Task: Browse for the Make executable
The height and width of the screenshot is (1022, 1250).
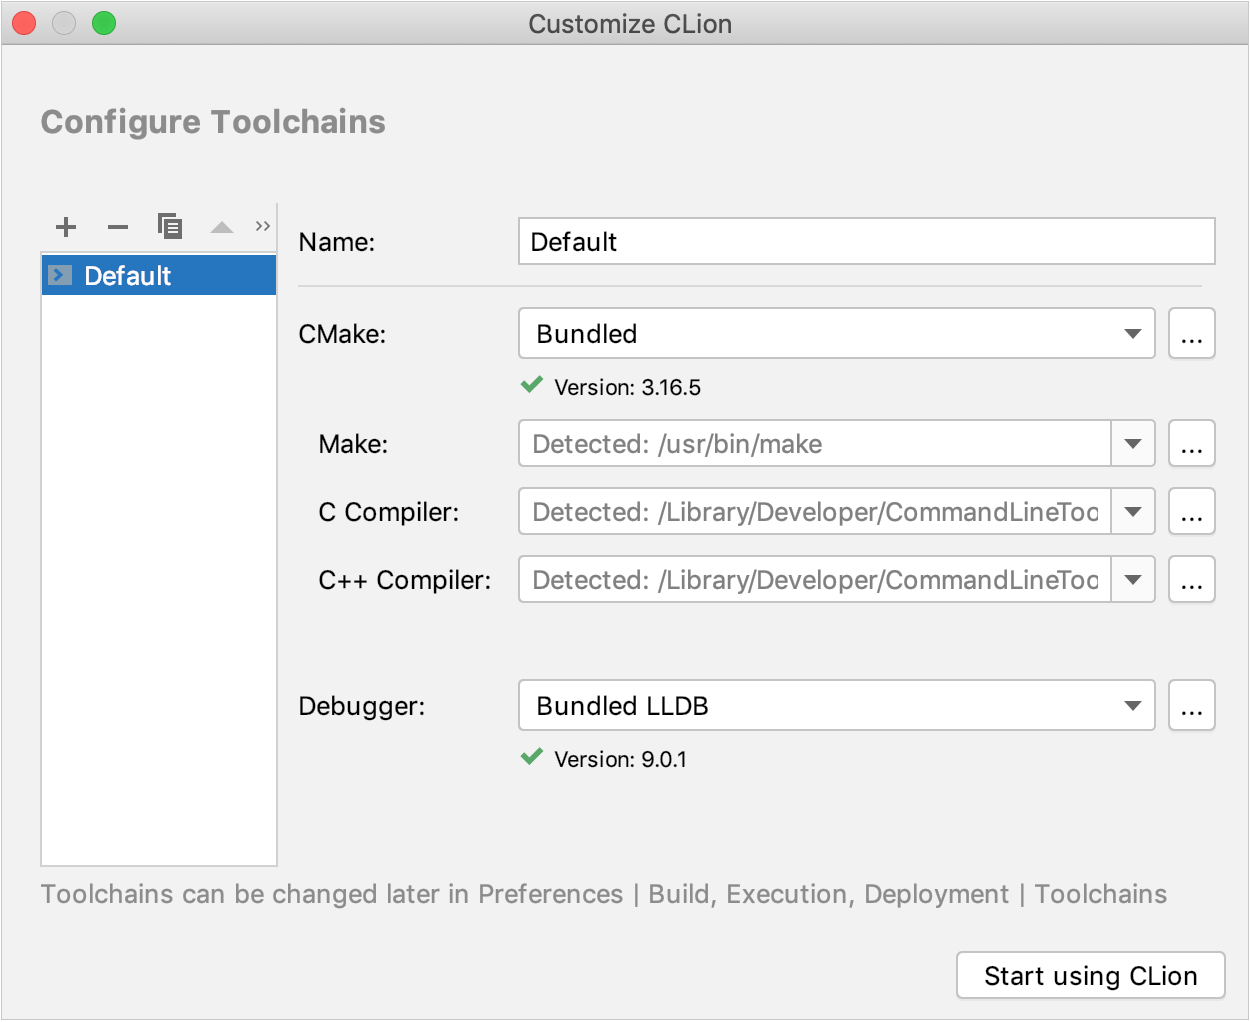Action: [1192, 443]
